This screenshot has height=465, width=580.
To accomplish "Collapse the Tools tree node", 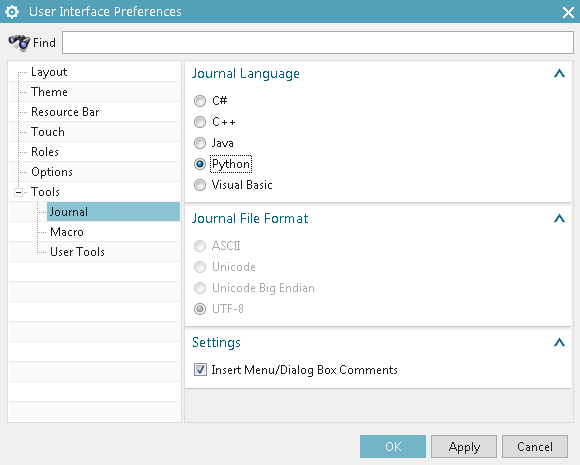I will [18, 192].
